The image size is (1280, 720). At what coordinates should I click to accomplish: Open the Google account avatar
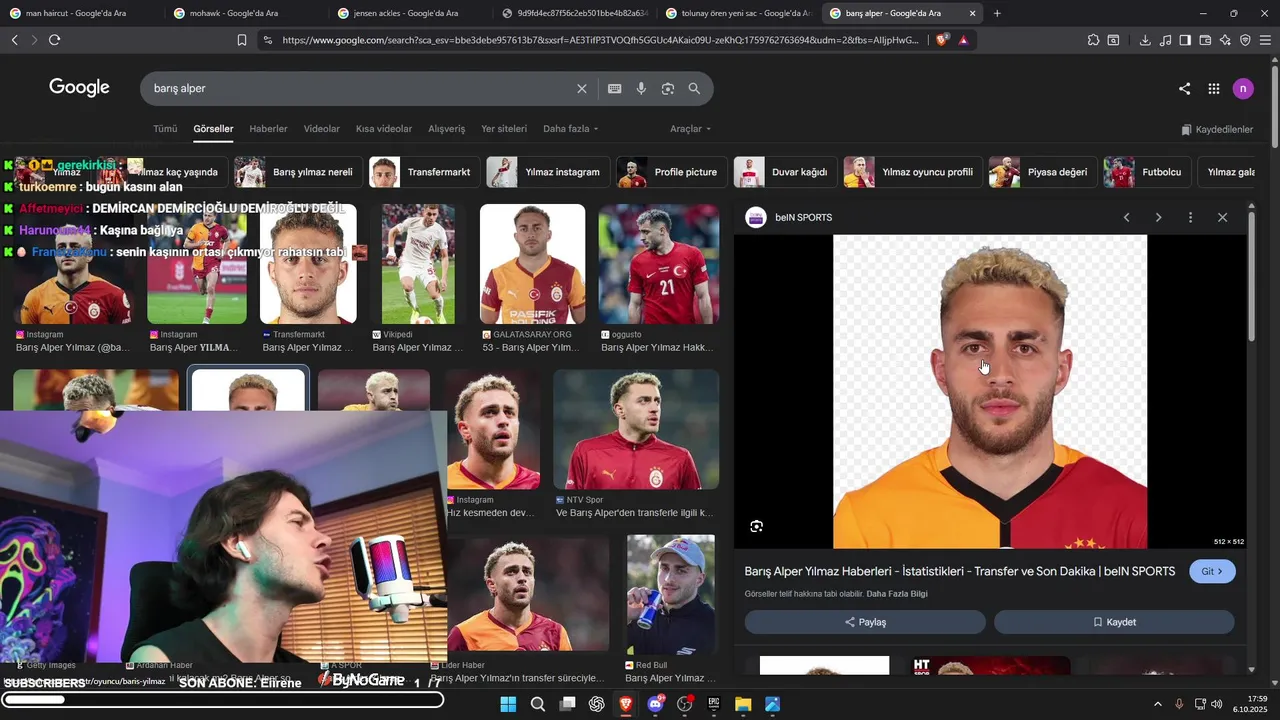click(x=1243, y=89)
